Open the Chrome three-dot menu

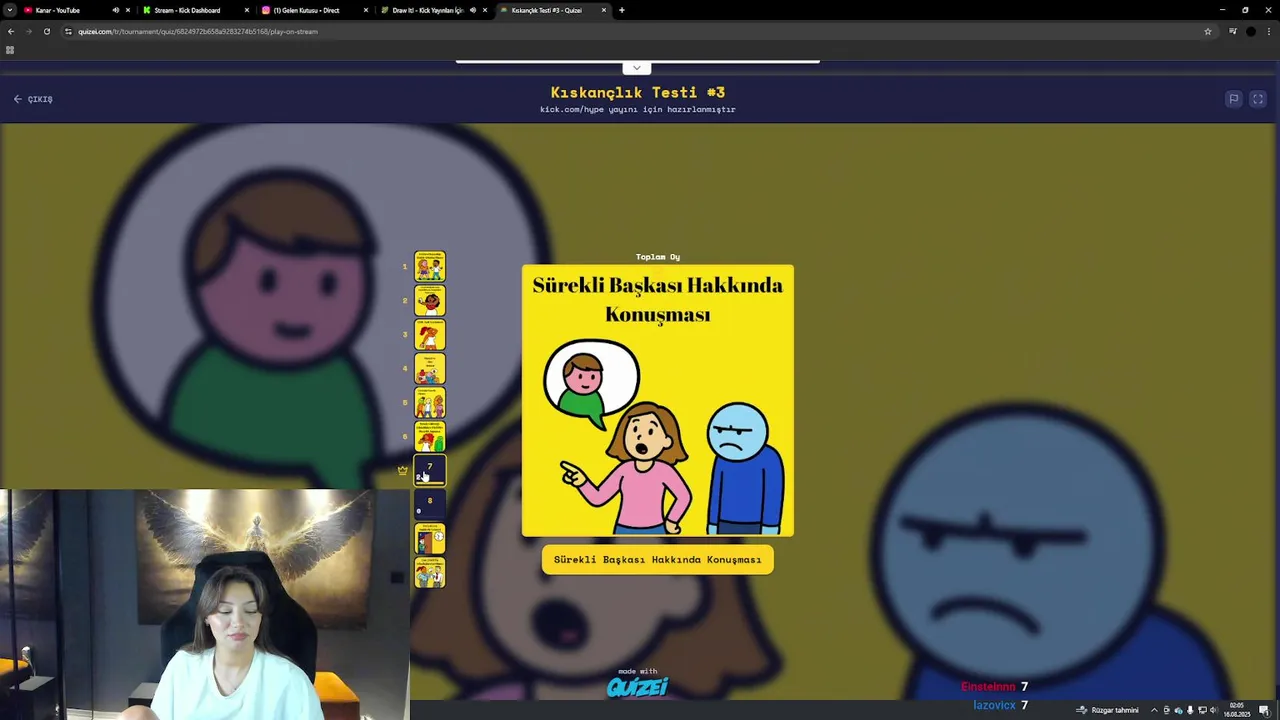point(1267,31)
